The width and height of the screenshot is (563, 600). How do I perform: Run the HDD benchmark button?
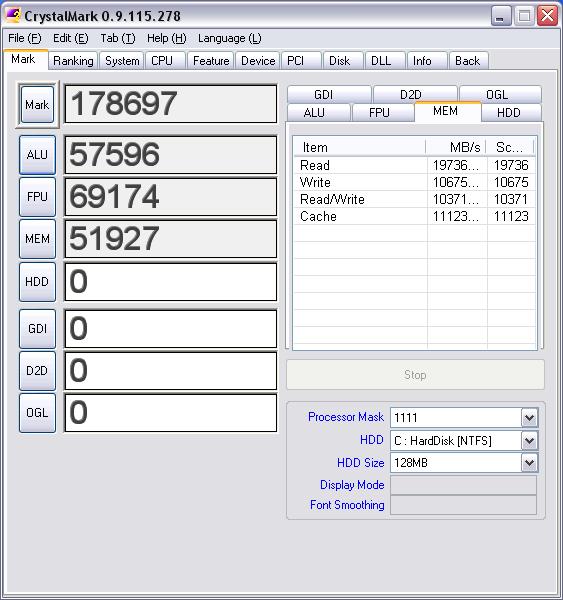click(x=37, y=282)
